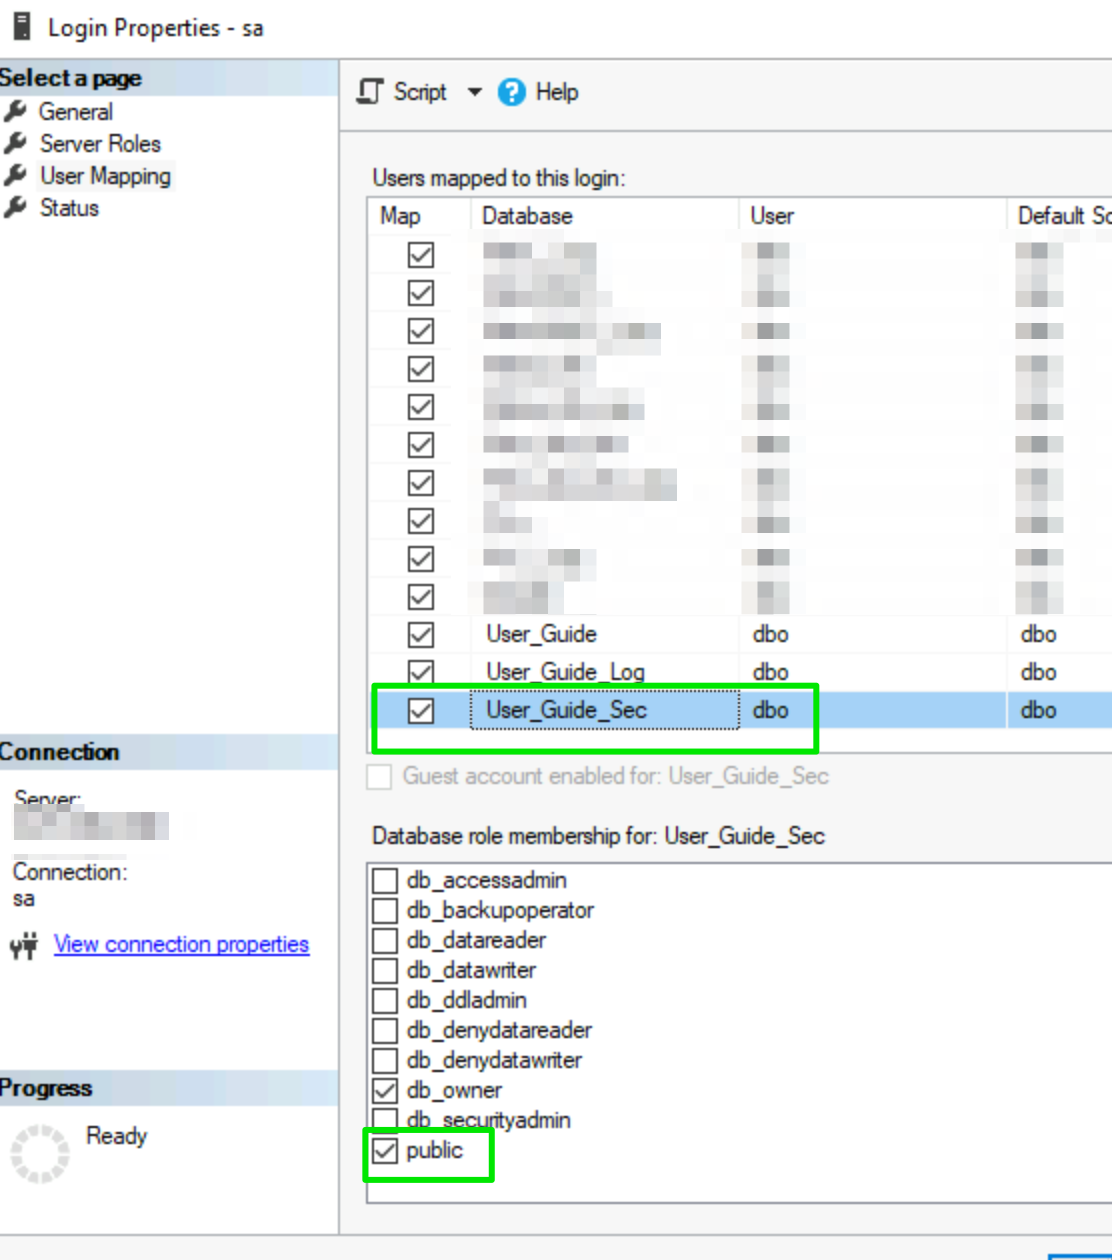1112x1260 pixels.
Task: Click the Help button label
Action: click(x=557, y=92)
